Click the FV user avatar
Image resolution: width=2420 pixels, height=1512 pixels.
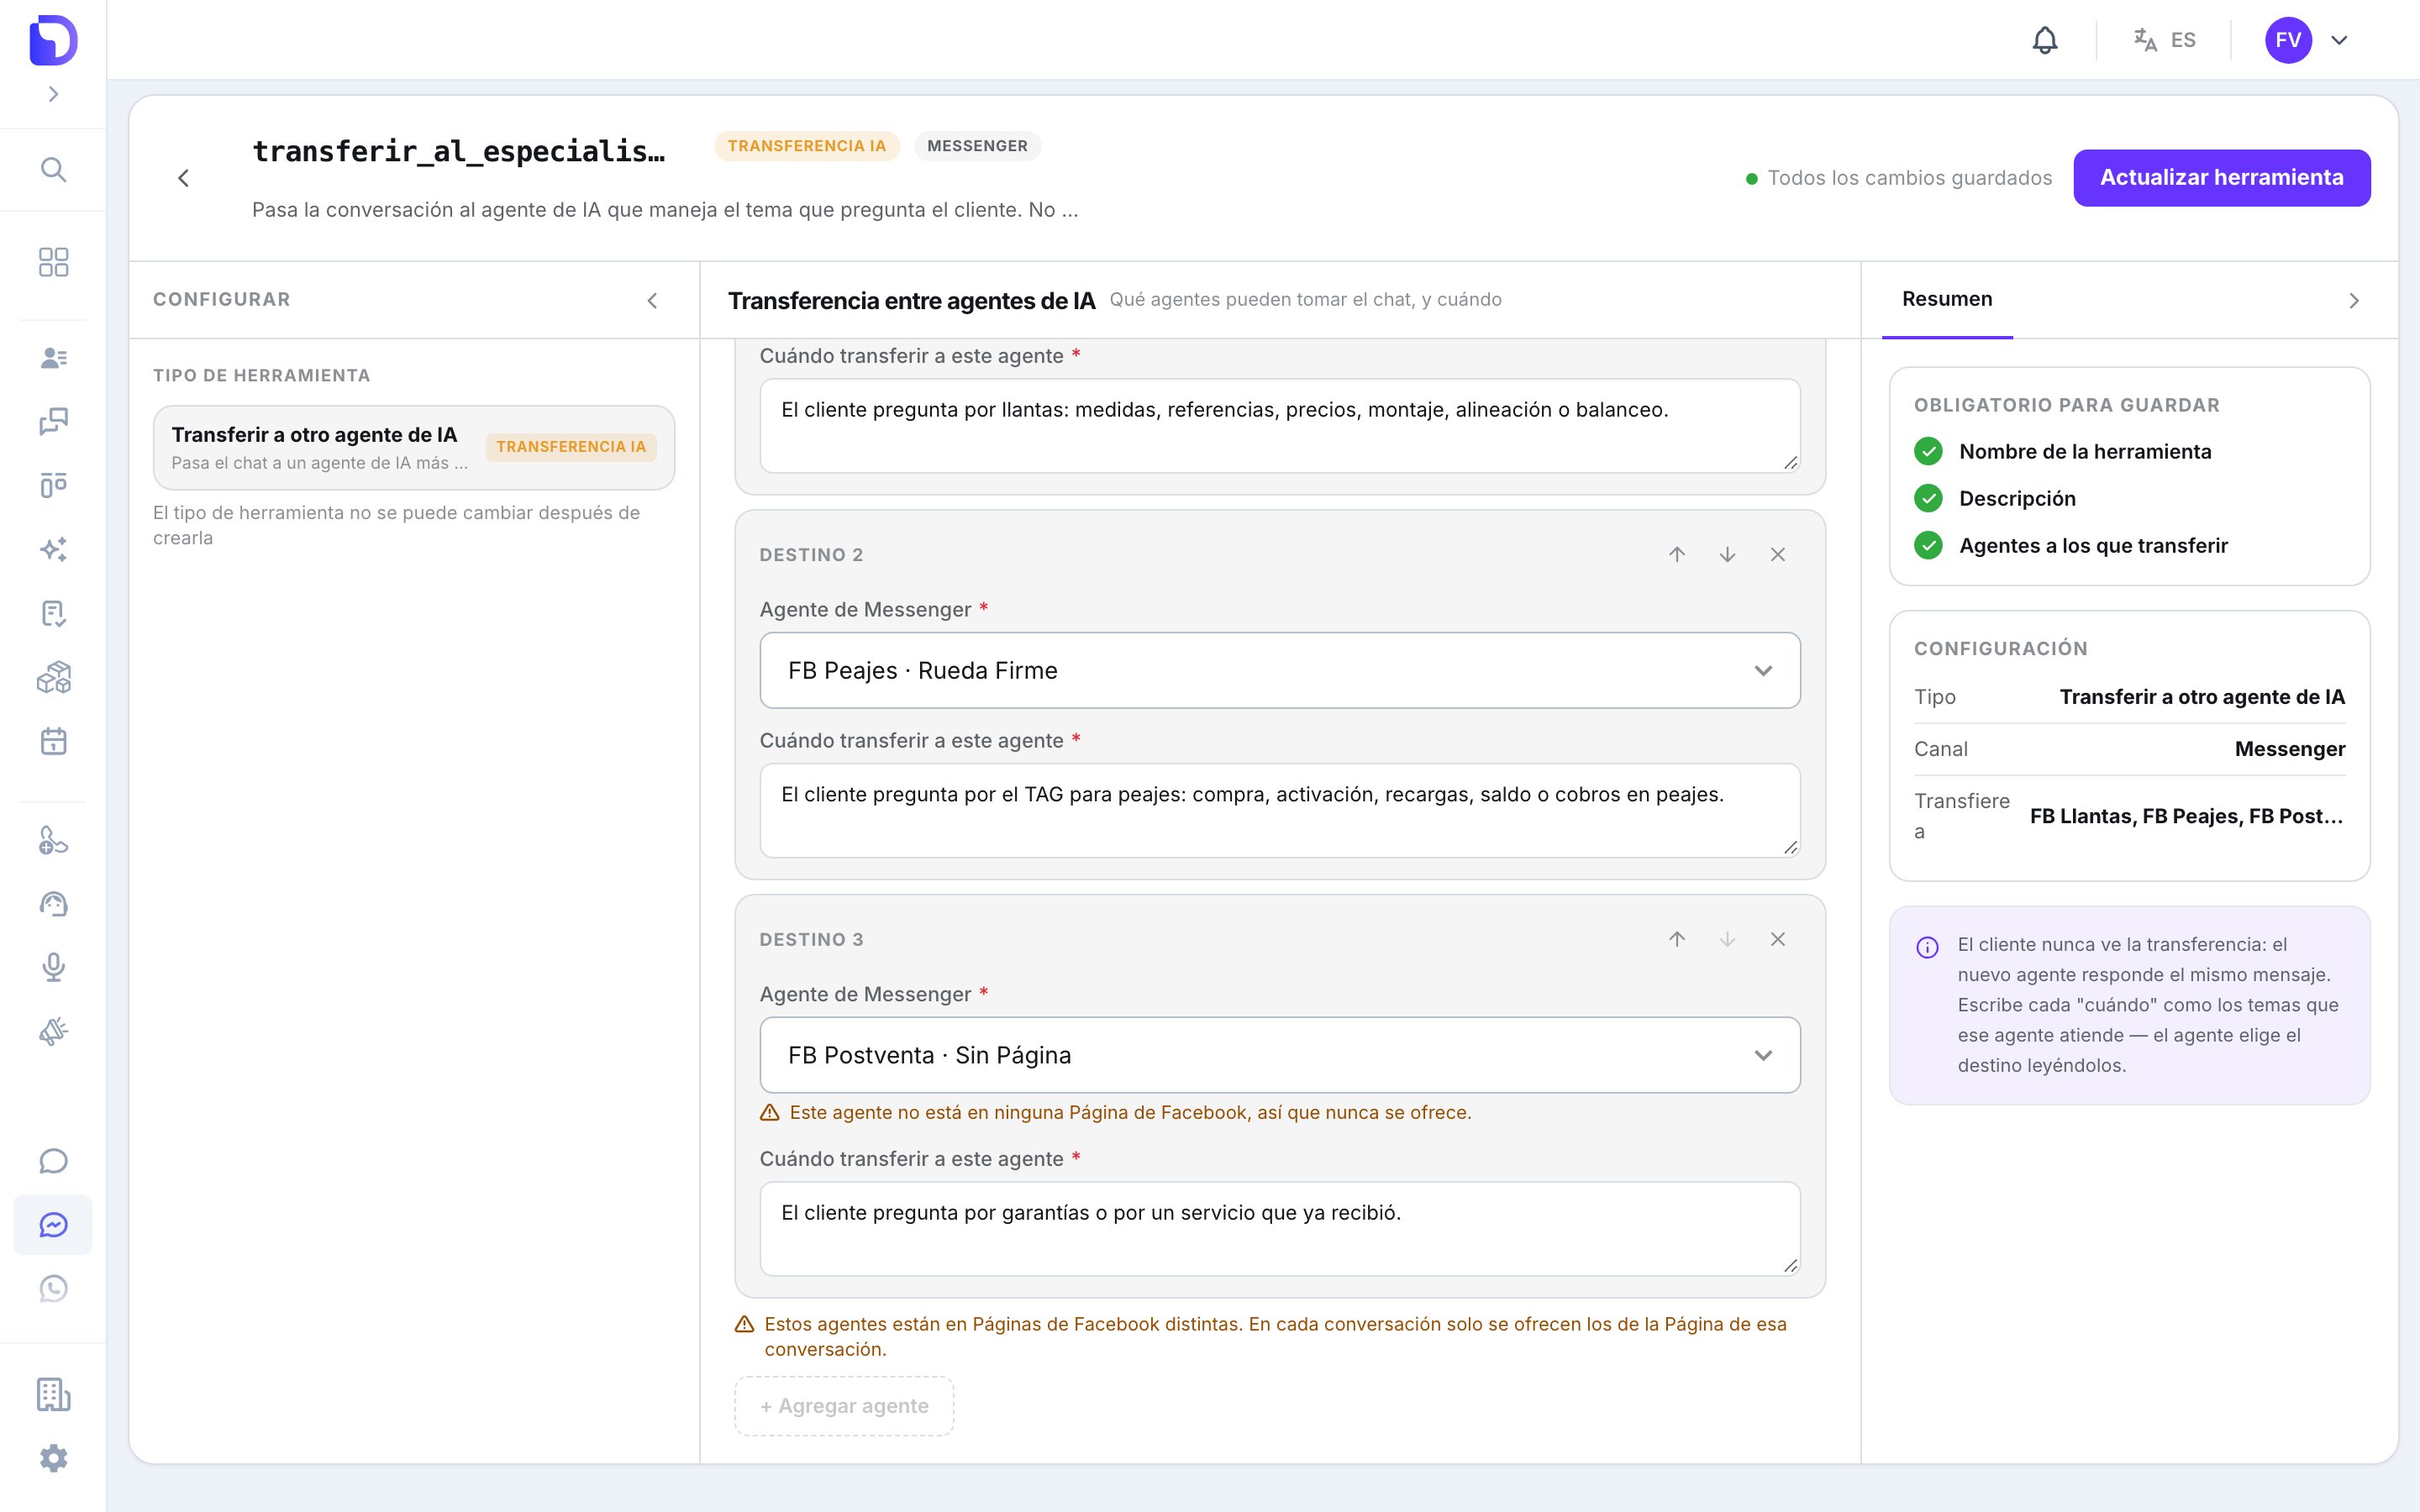2288,40
